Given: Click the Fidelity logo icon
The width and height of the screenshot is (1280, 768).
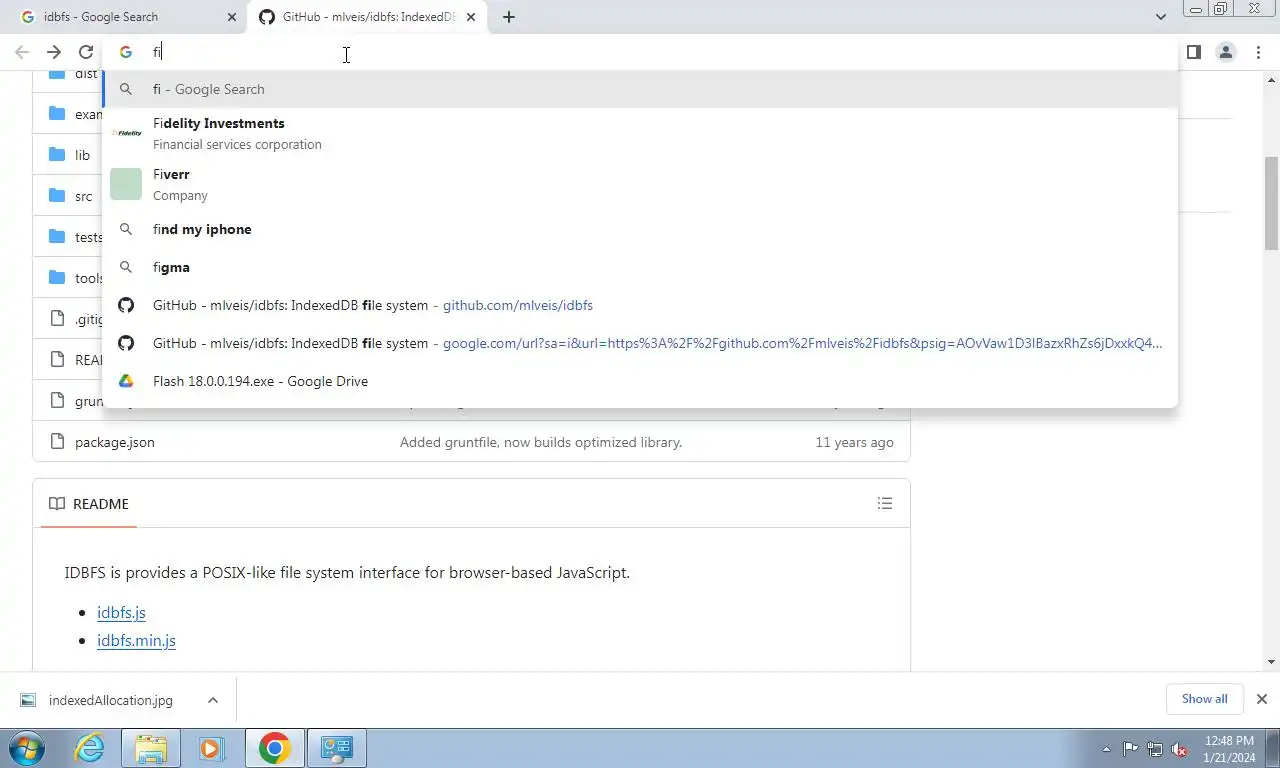Looking at the screenshot, I should 126,133.
